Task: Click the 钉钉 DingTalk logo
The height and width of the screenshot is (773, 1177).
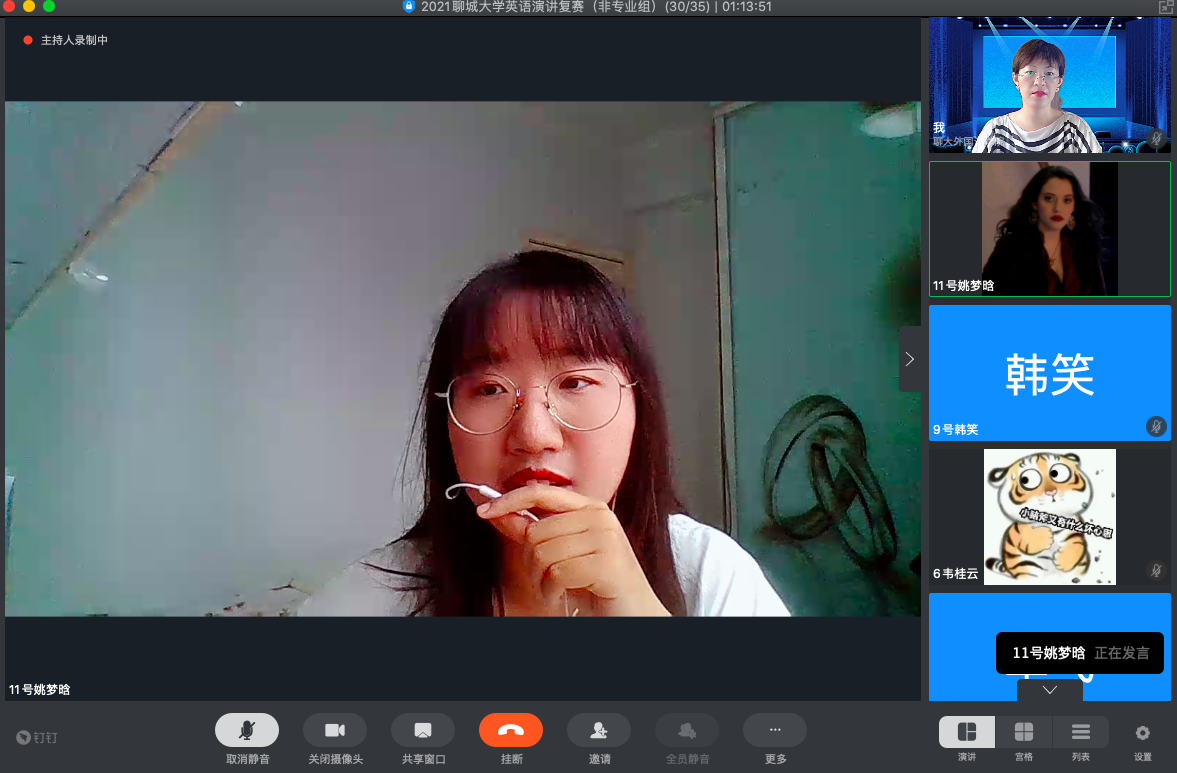Action: [x=37, y=738]
